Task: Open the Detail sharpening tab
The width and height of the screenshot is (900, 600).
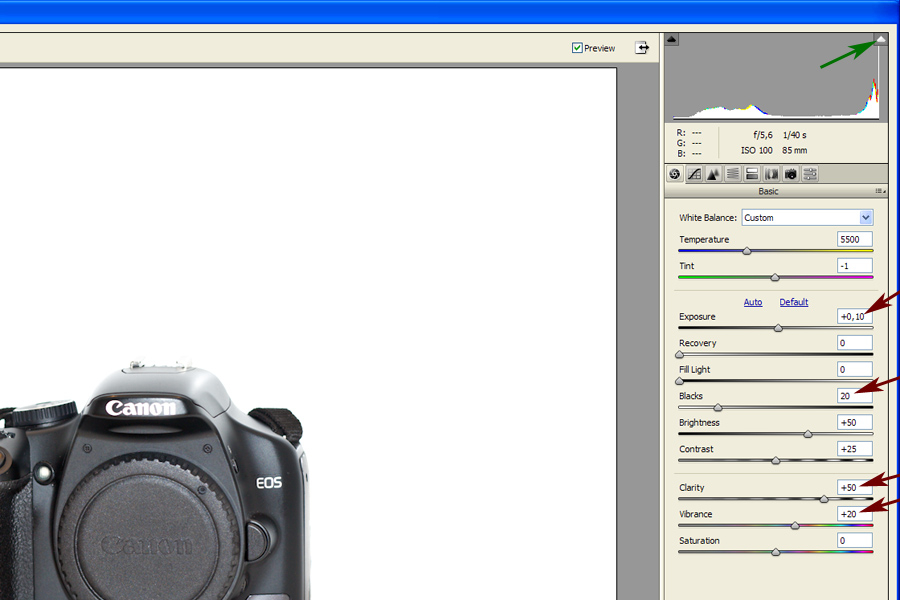Action: (x=713, y=174)
